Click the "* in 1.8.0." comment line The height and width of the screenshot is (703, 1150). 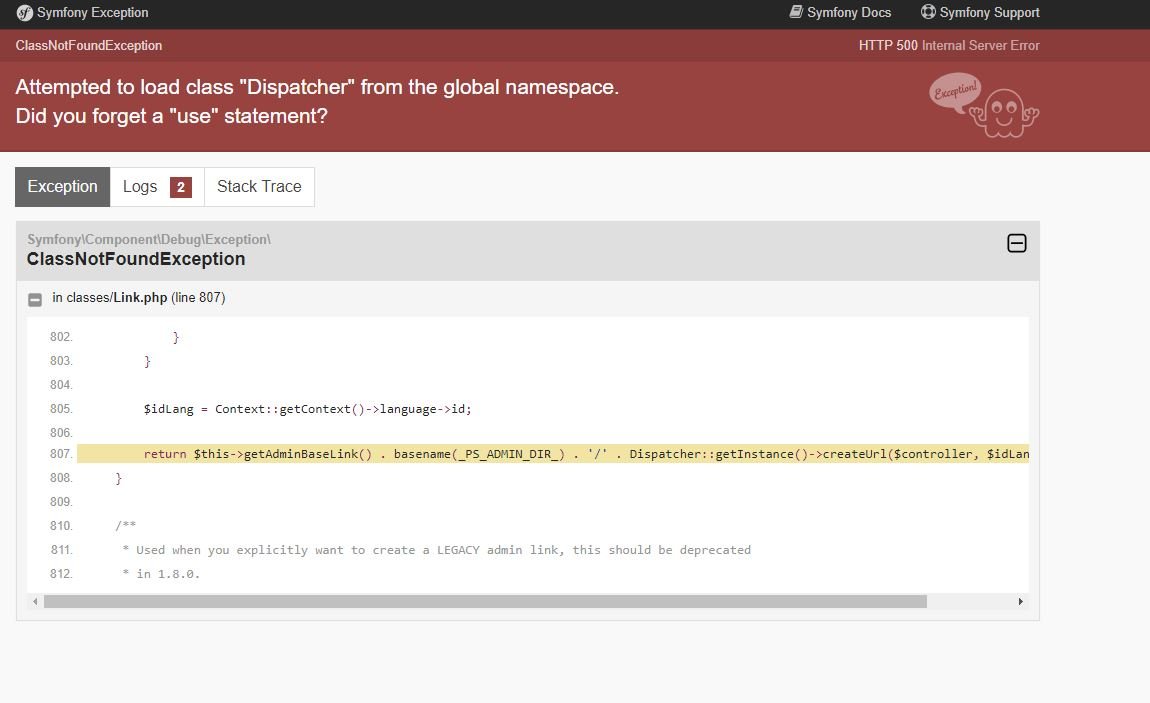tap(161, 574)
